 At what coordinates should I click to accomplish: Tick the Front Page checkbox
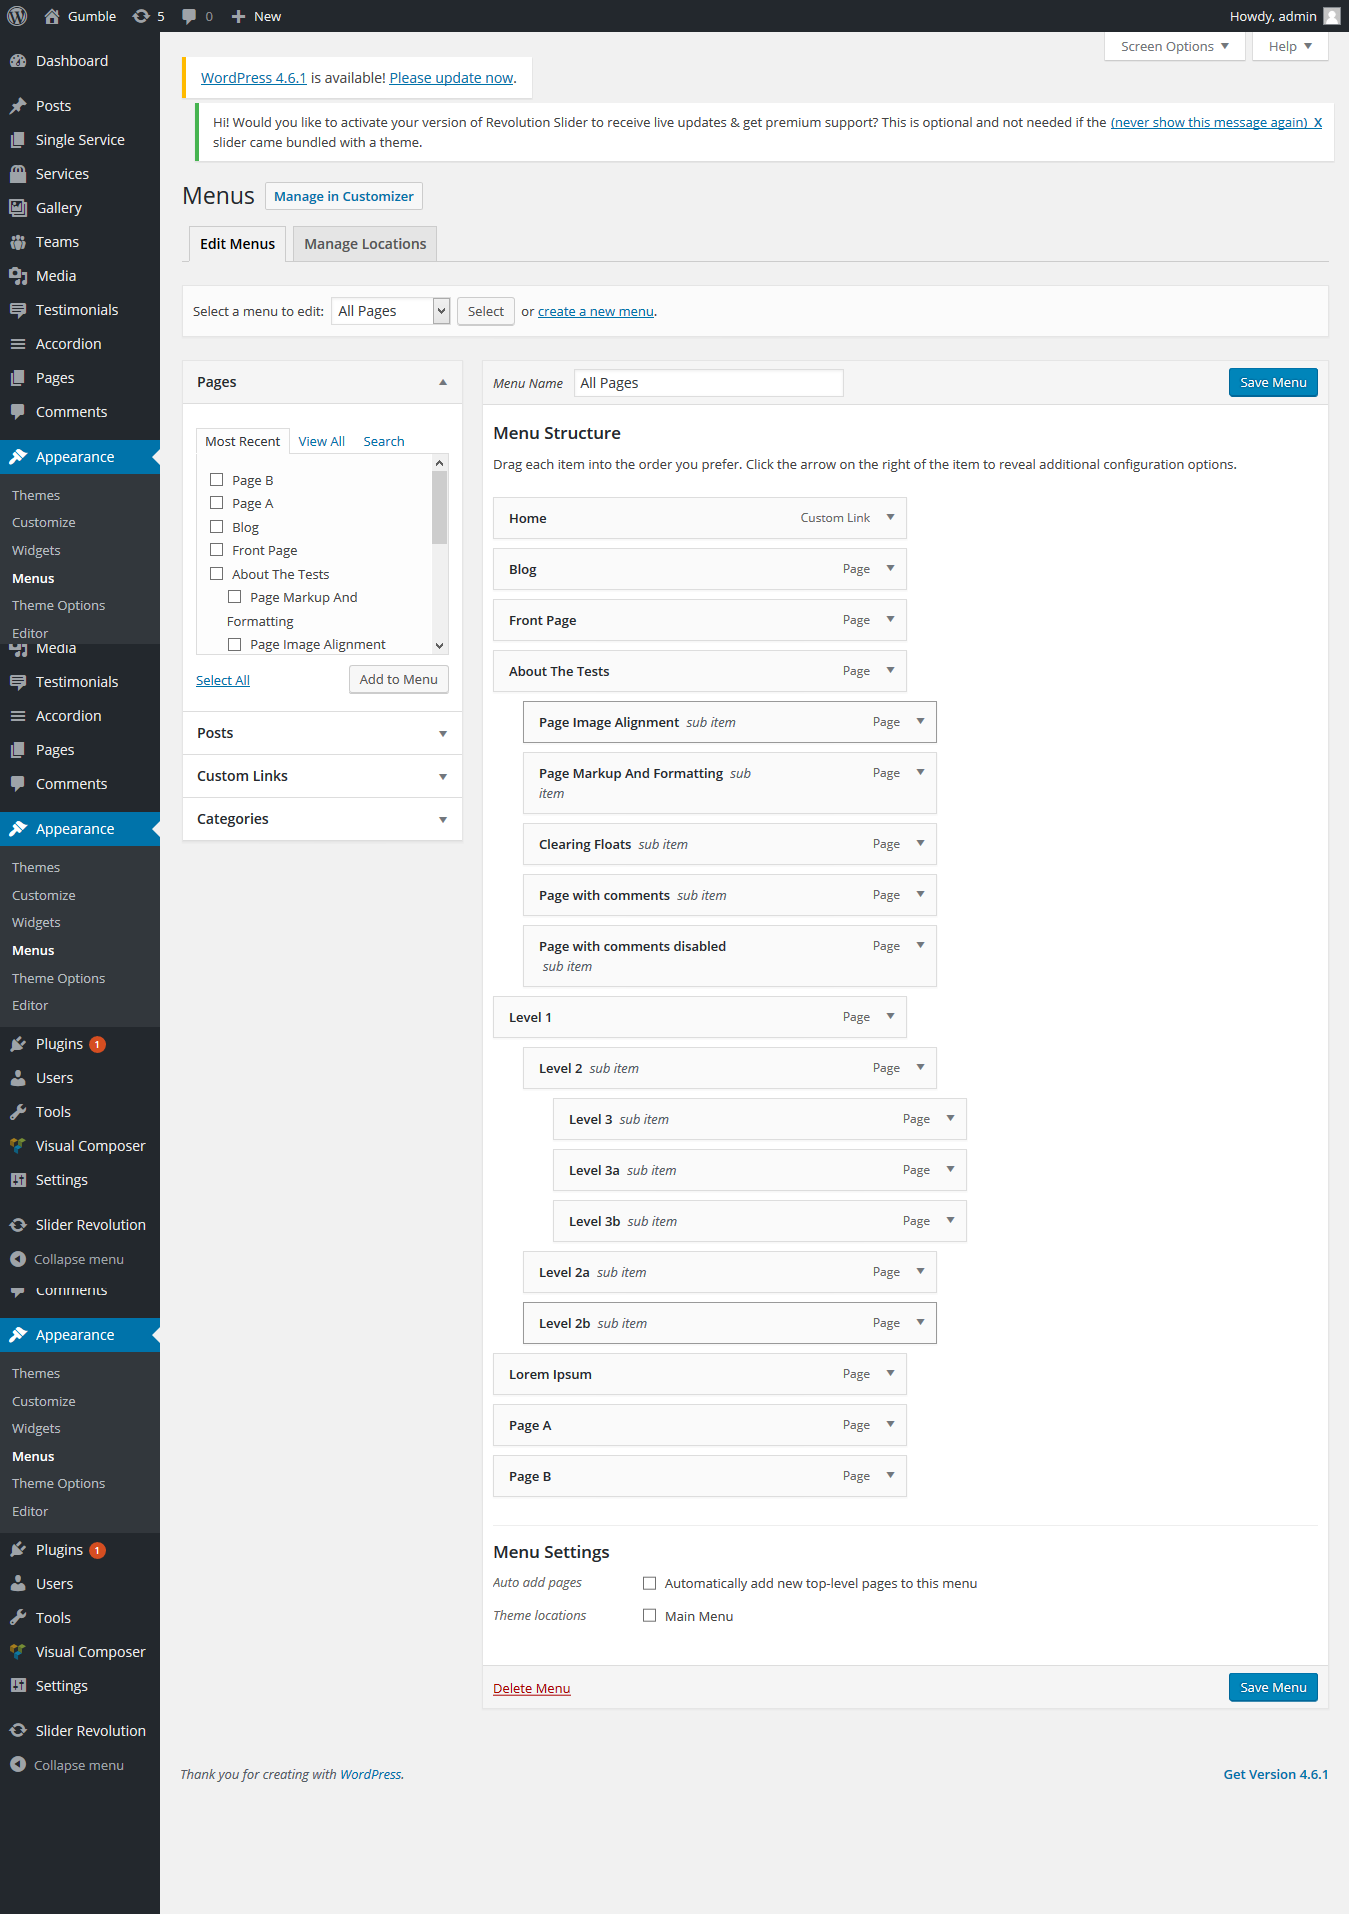click(x=217, y=550)
